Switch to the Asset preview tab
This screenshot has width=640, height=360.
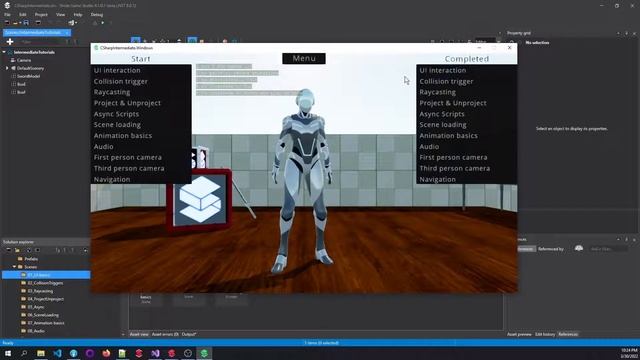pyautogui.click(x=519, y=334)
